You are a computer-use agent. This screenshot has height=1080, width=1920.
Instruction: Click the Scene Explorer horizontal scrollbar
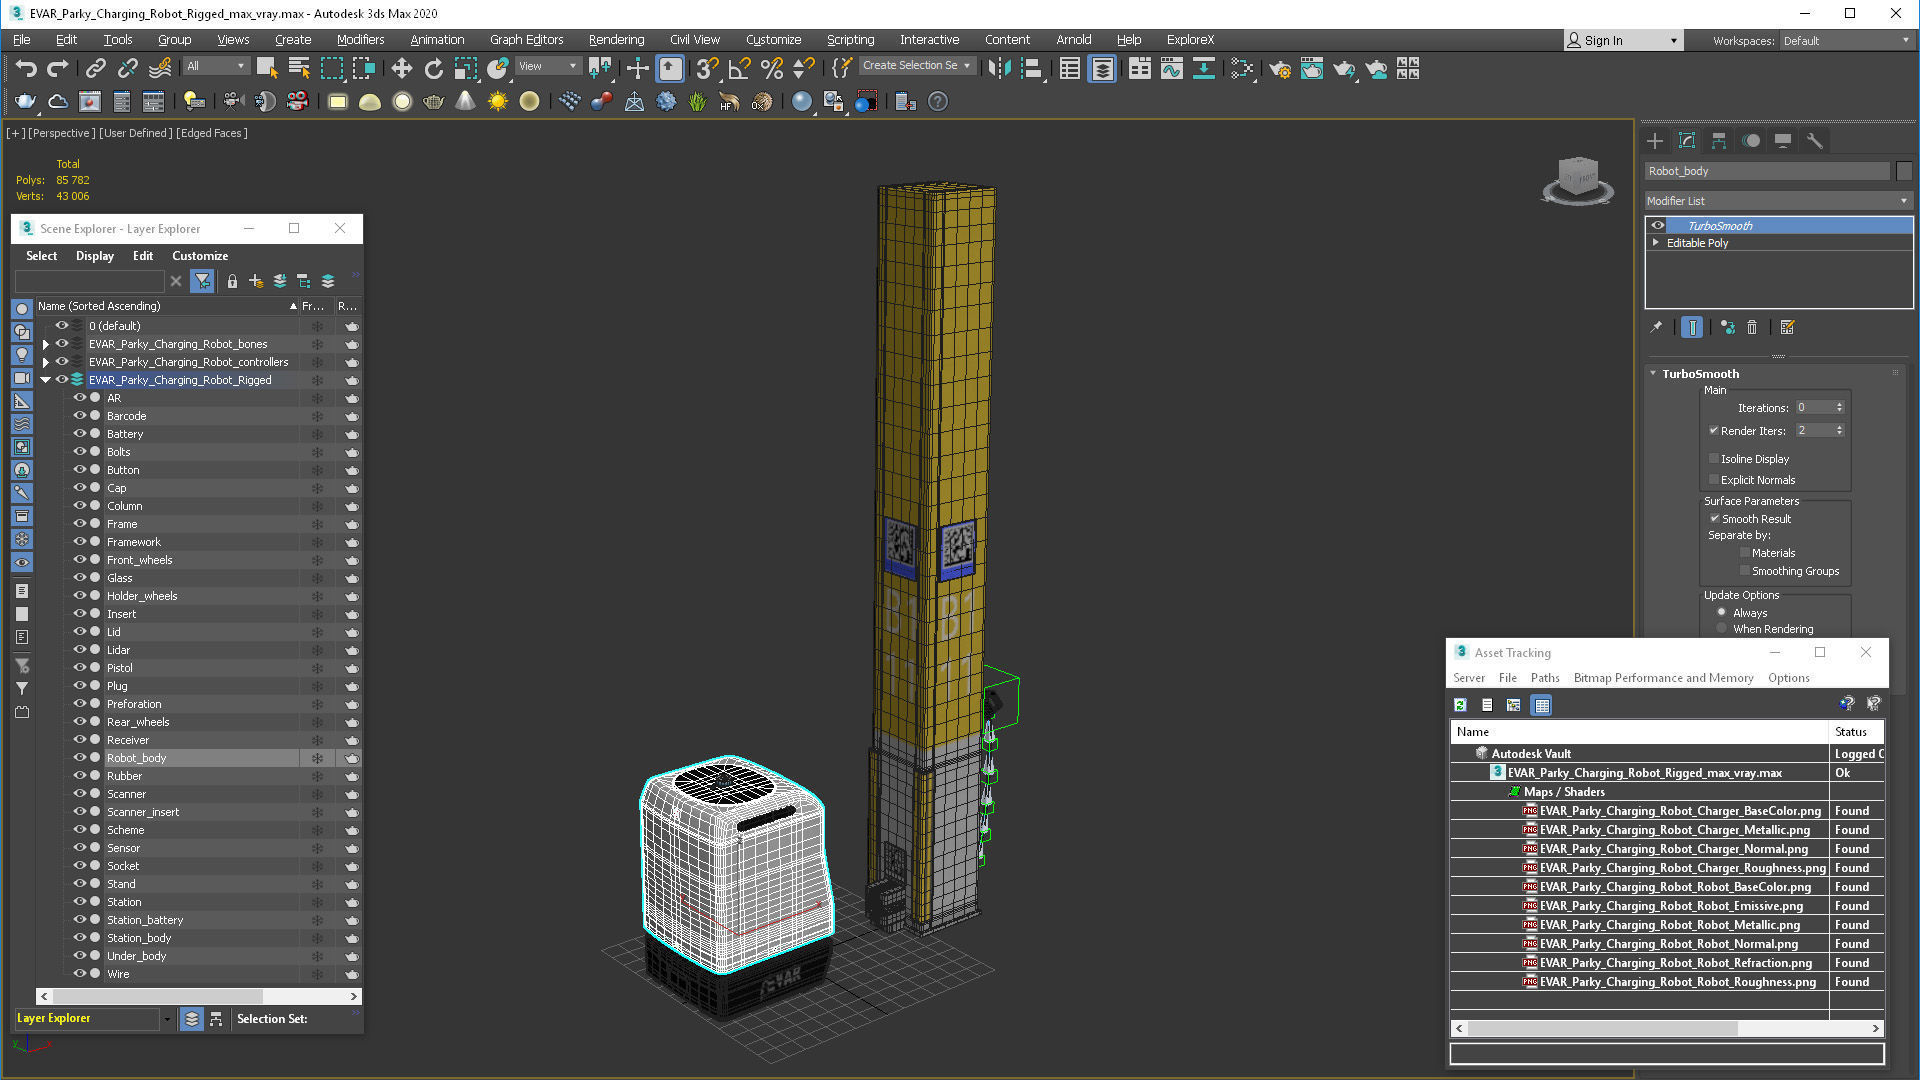(x=157, y=996)
